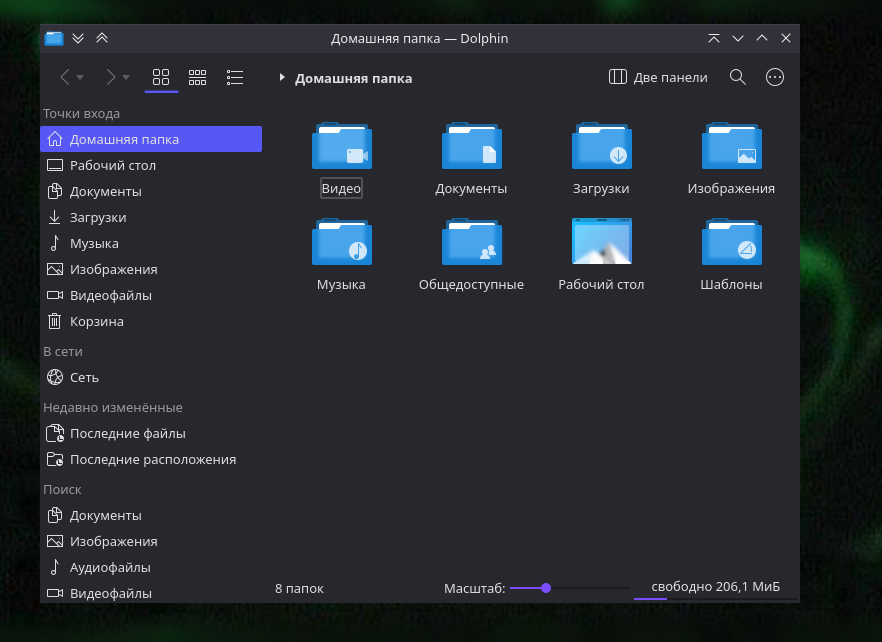882x642 pixels.
Task: Select the Музыка folder icon in file view
Action: click(341, 241)
